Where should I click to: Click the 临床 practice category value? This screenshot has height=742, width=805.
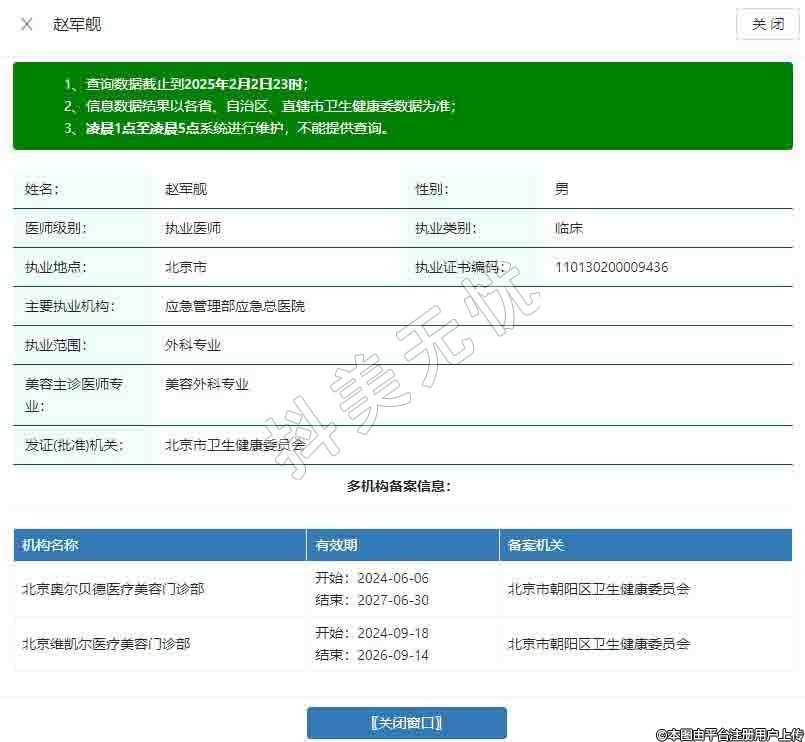point(569,228)
